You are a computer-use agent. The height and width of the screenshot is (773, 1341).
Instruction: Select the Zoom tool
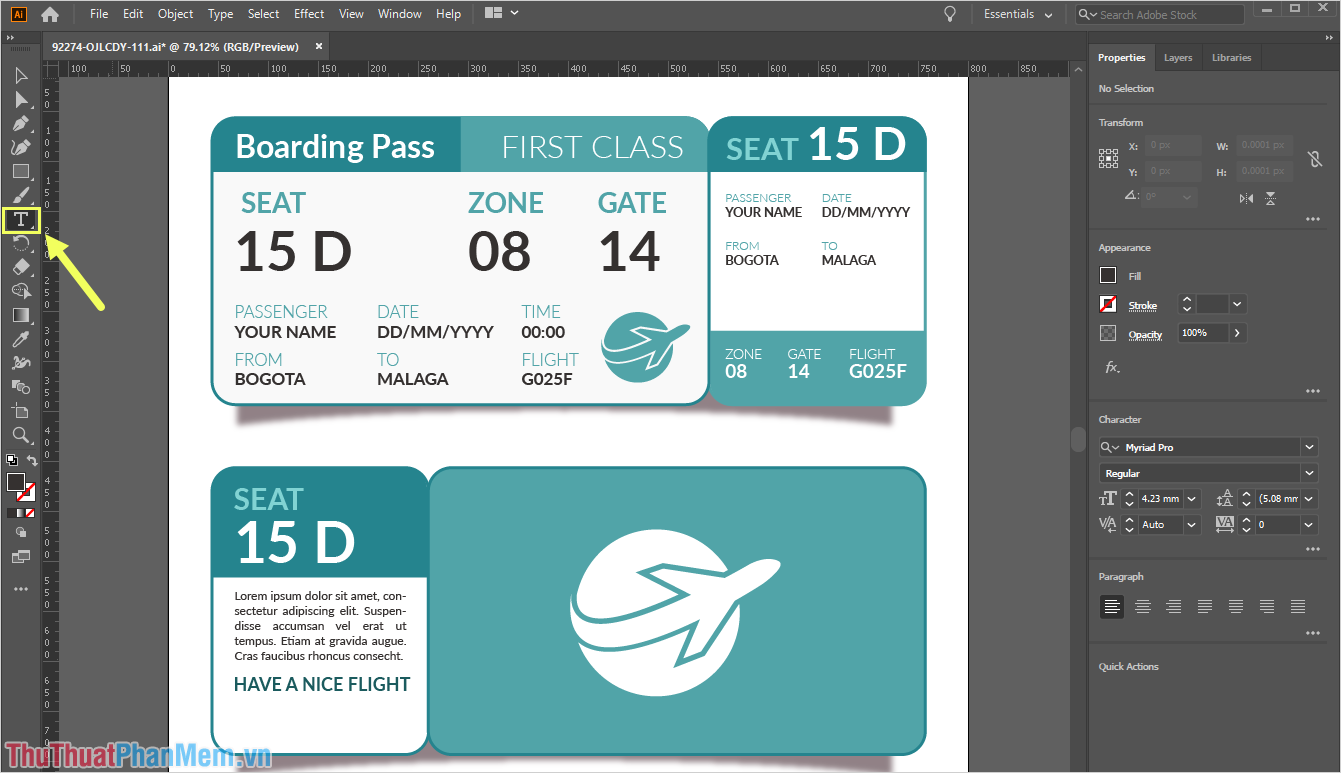click(20, 435)
